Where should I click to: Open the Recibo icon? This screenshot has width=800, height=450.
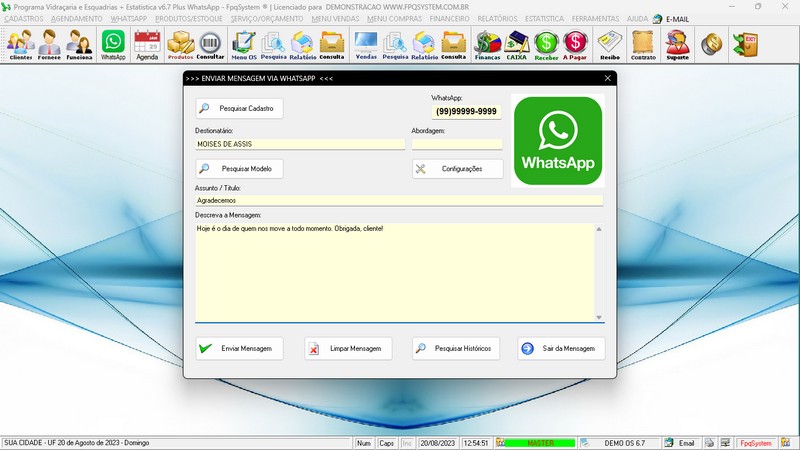pos(610,45)
